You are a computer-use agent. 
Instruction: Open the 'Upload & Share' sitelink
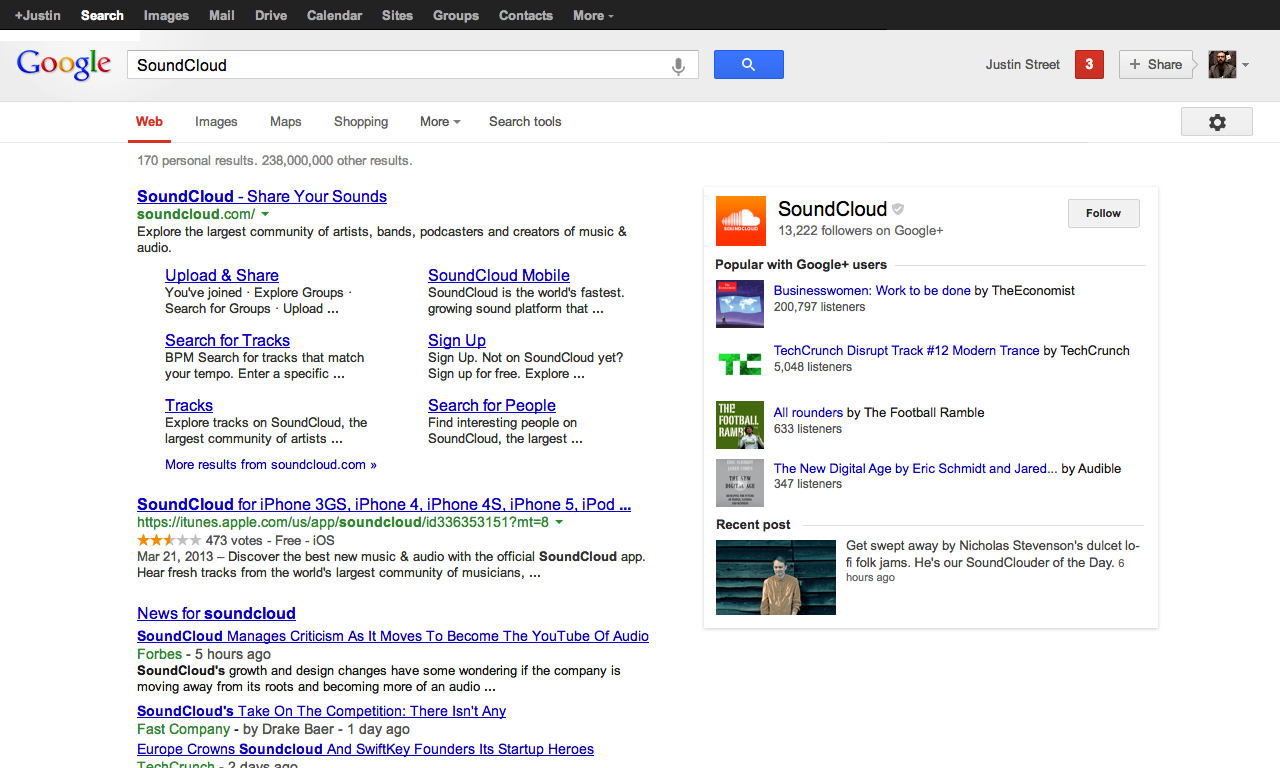tap(222, 276)
